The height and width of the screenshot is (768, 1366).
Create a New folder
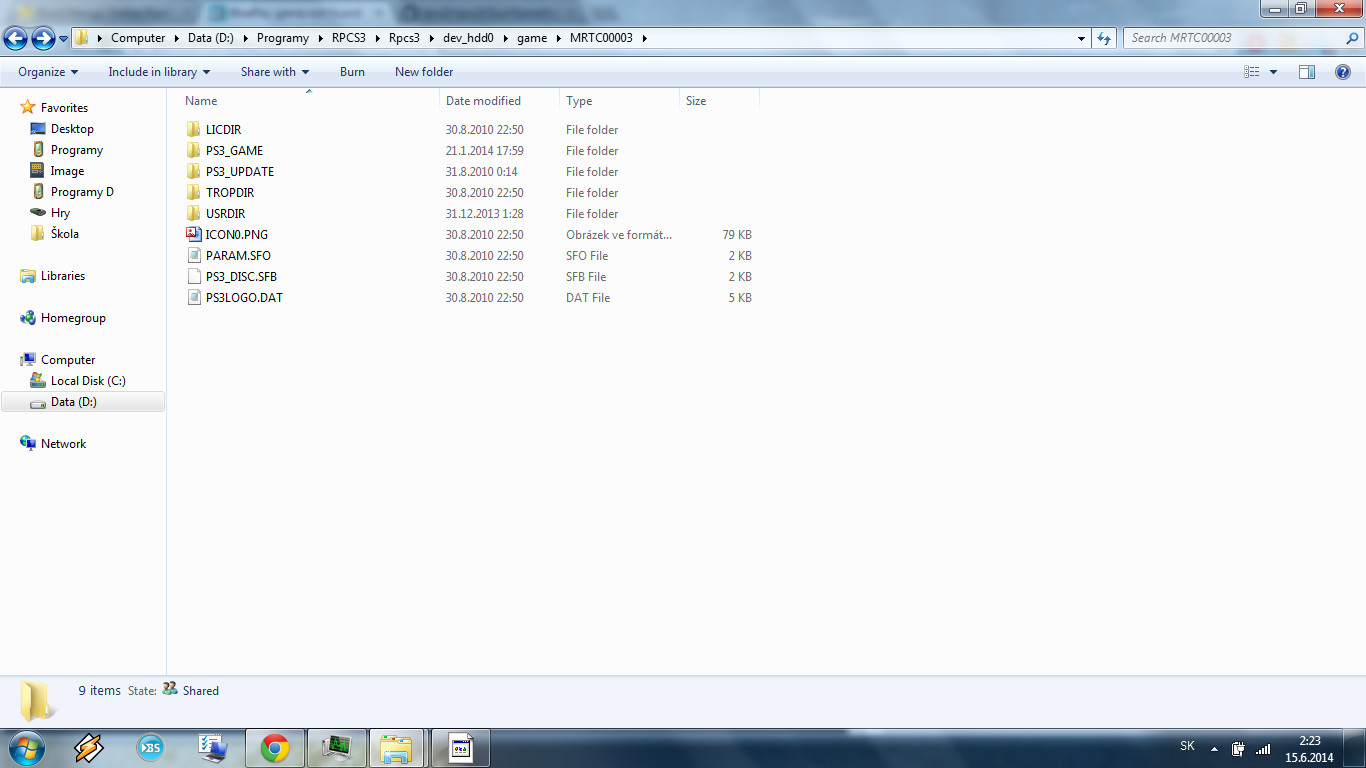click(x=424, y=72)
